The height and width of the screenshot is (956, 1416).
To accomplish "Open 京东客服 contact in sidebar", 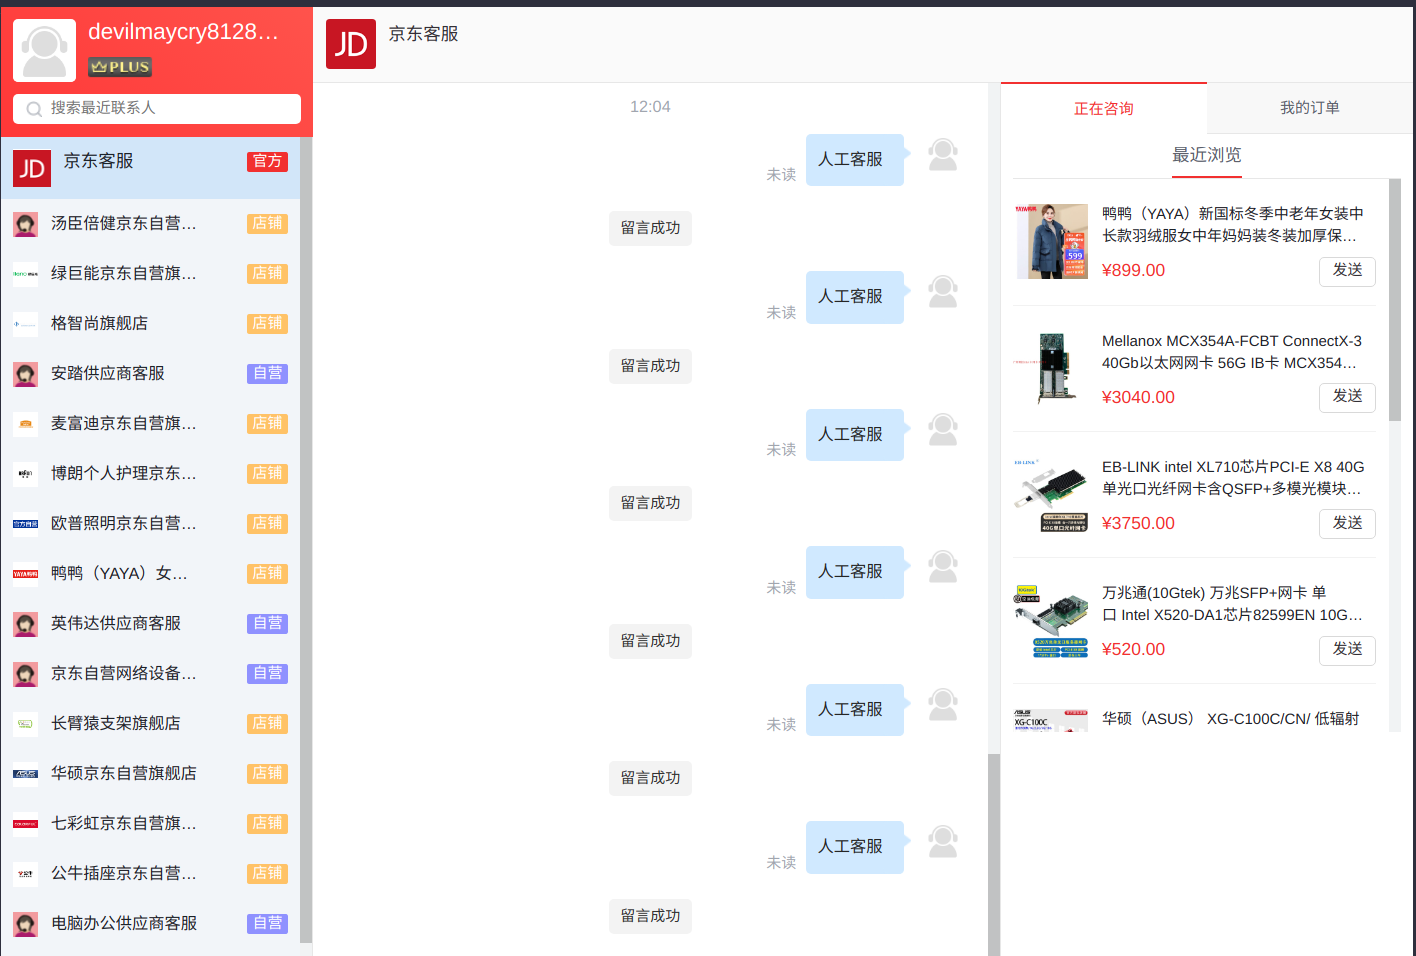I will [x=150, y=167].
